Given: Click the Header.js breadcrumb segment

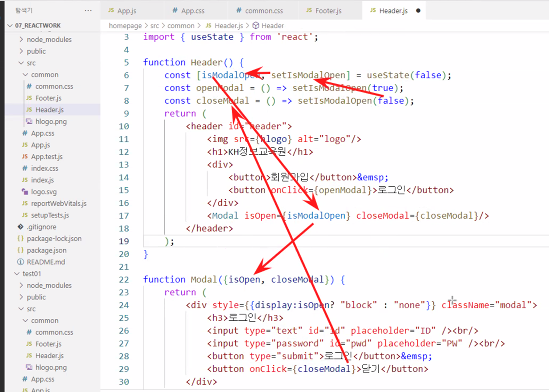Looking at the screenshot, I should pos(229,26).
